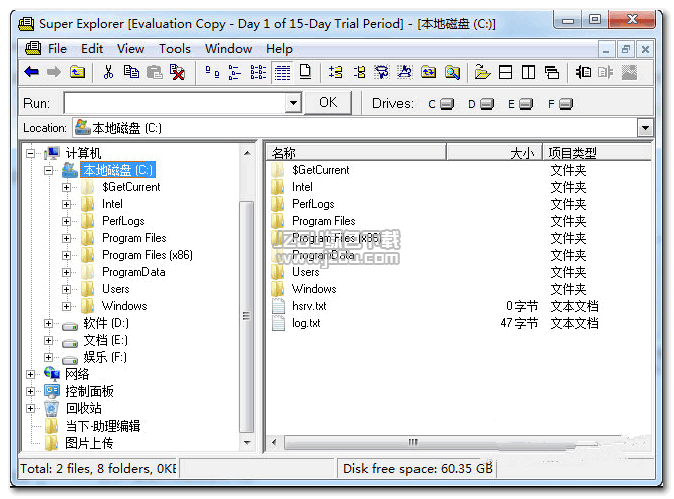Select PerfLogs folder in file list
This screenshot has width=674, height=499.
pyautogui.click(x=313, y=204)
